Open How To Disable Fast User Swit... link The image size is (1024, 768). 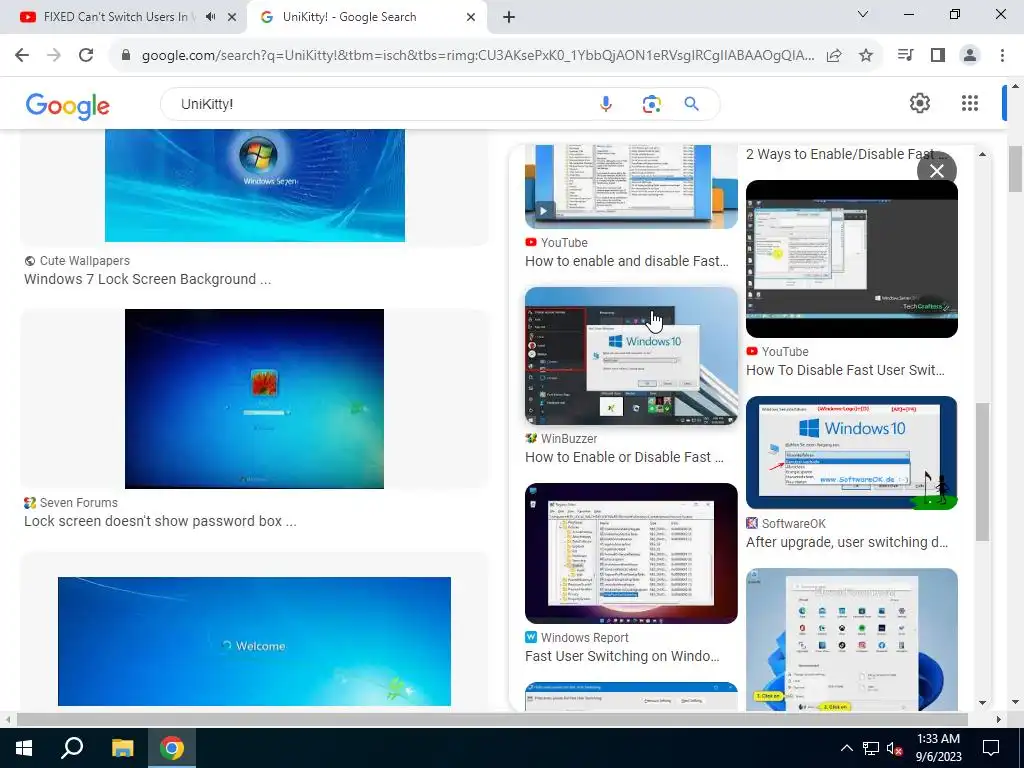tap(845, 370)
